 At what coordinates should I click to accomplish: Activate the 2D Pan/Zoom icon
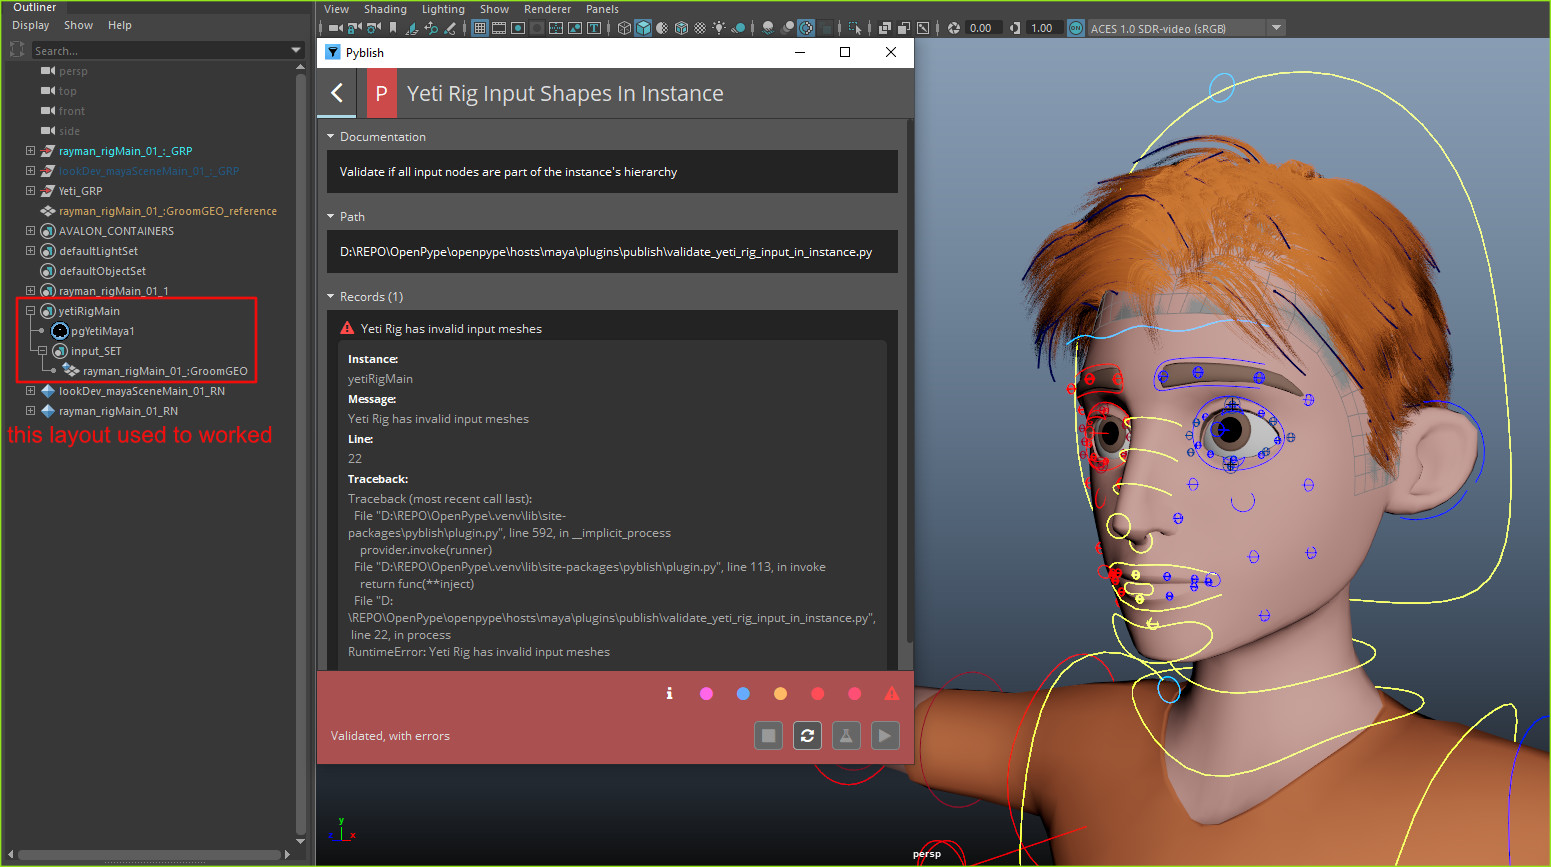431,28
